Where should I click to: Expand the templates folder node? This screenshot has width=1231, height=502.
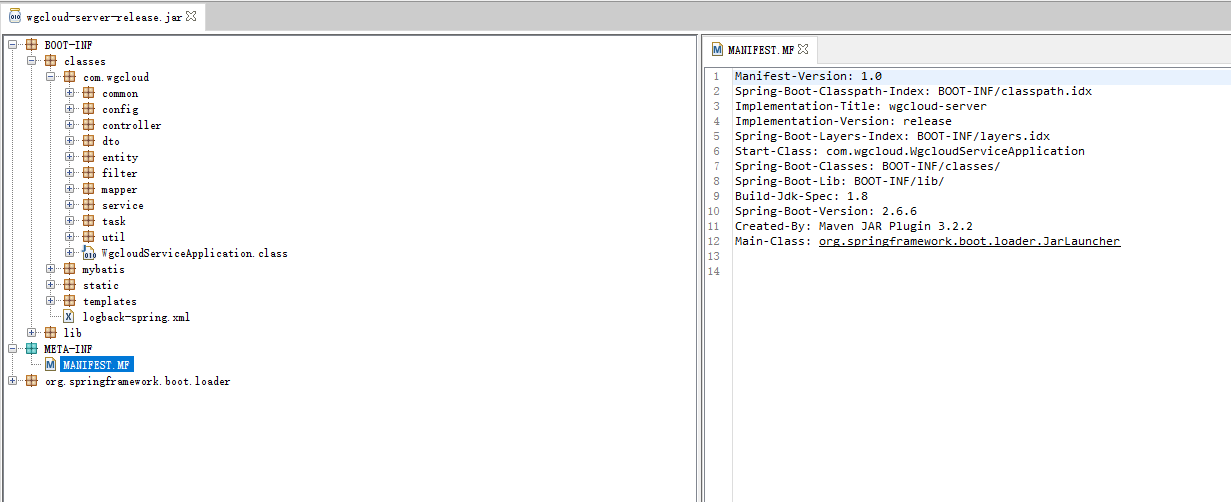click(50, 301)
